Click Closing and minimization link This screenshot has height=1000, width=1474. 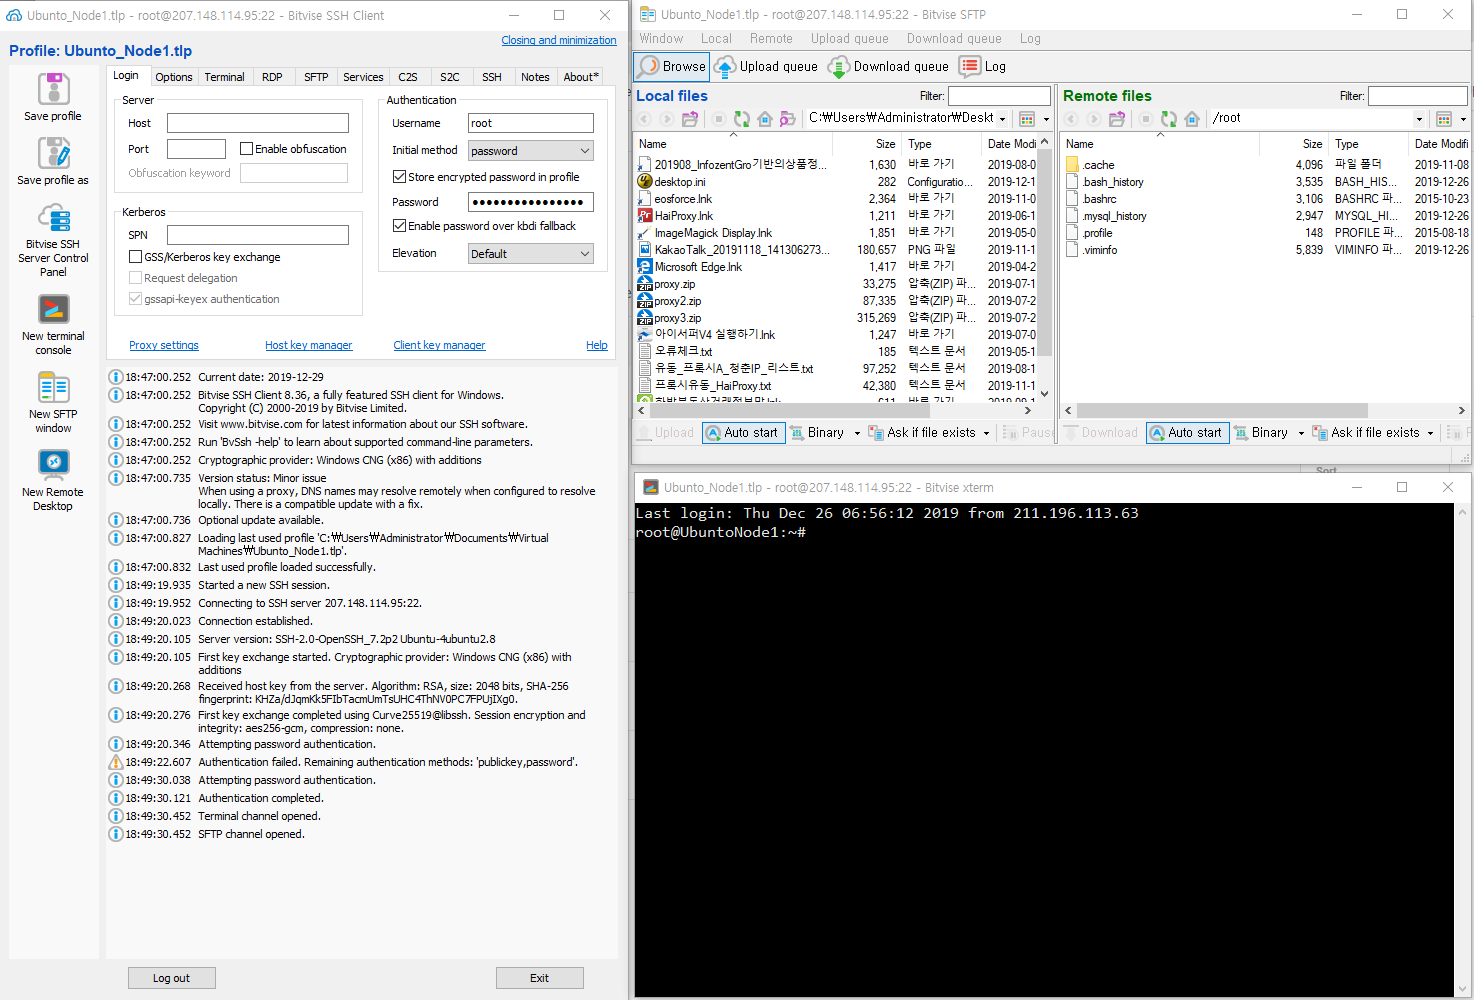(559, 40)
